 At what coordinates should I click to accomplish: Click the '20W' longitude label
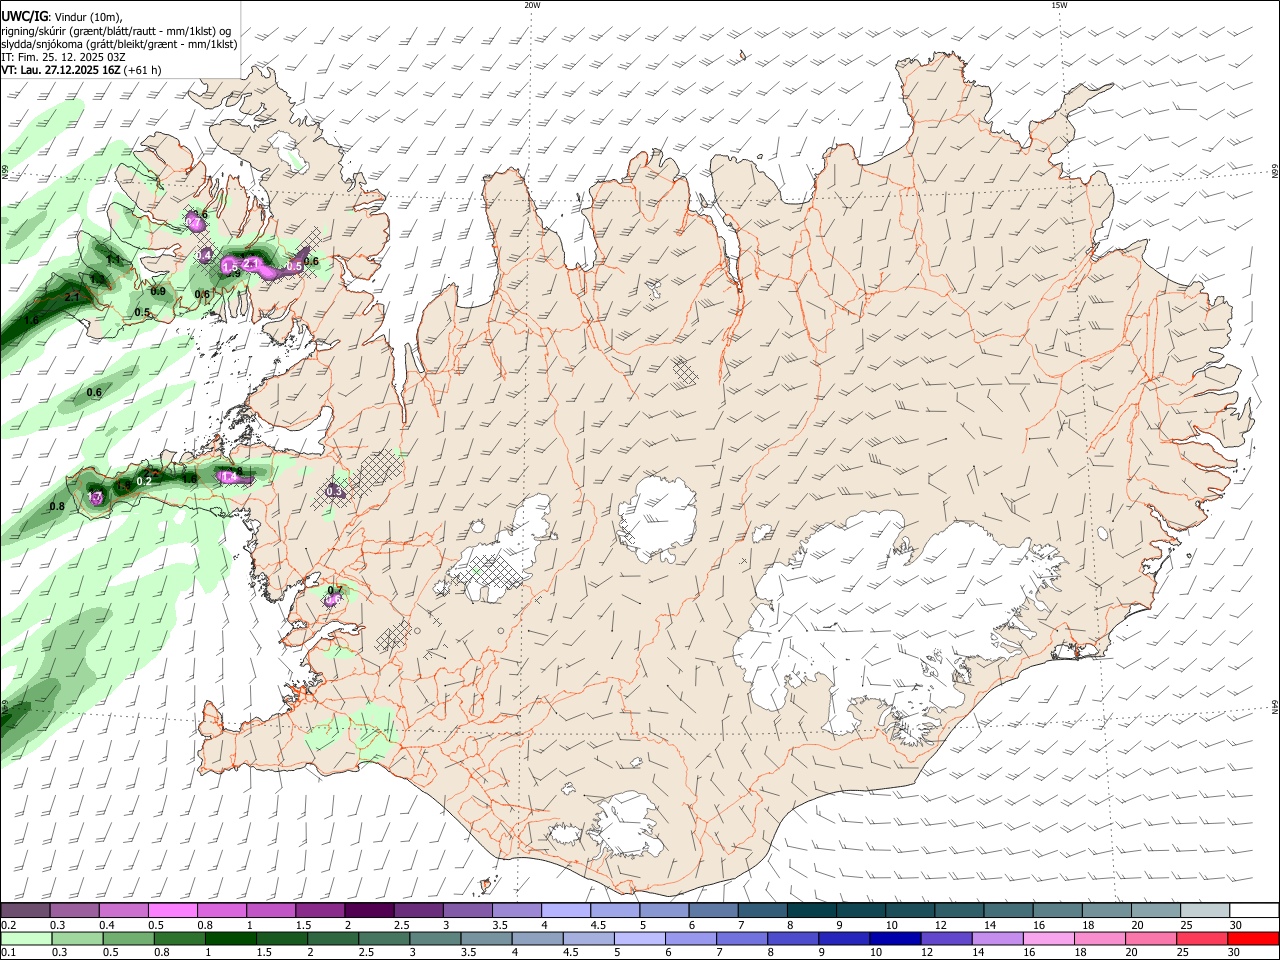click(x=532, y=5)
